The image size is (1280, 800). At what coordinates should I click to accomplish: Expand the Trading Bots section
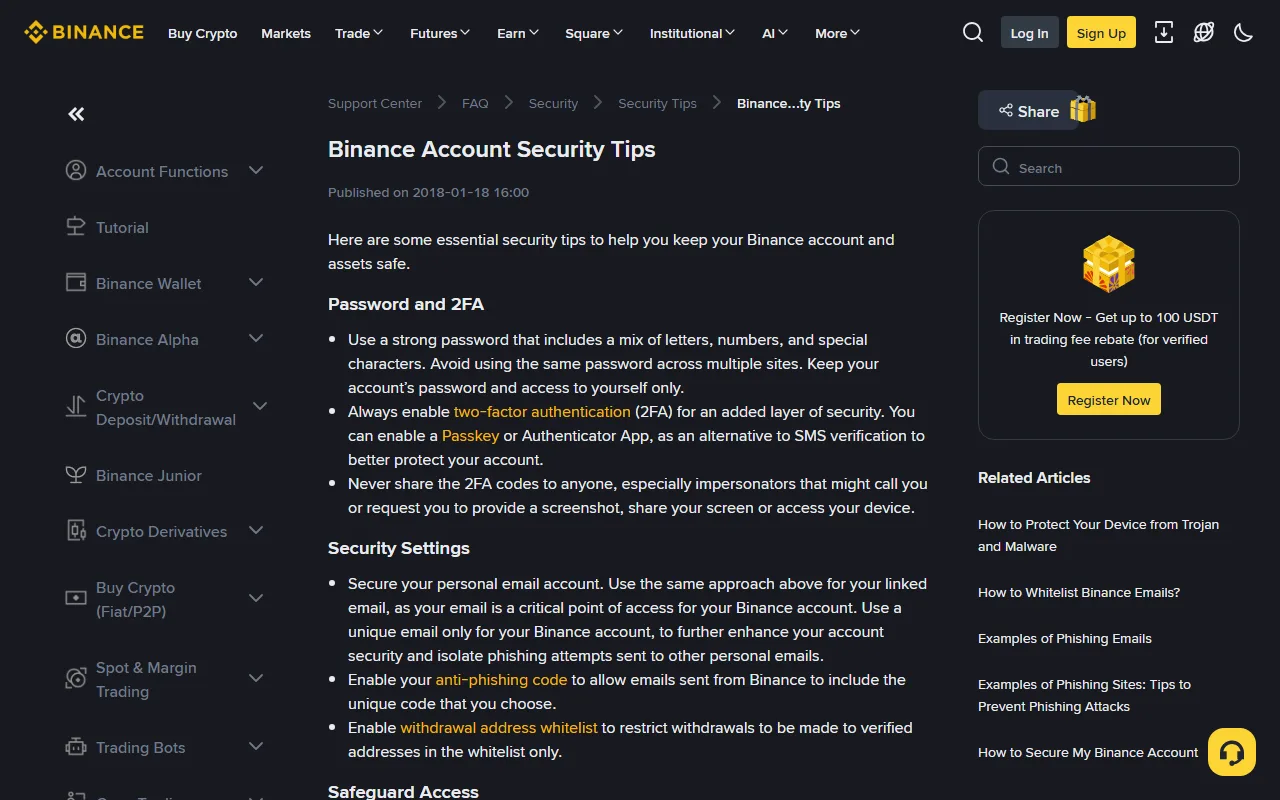[256, 747]
